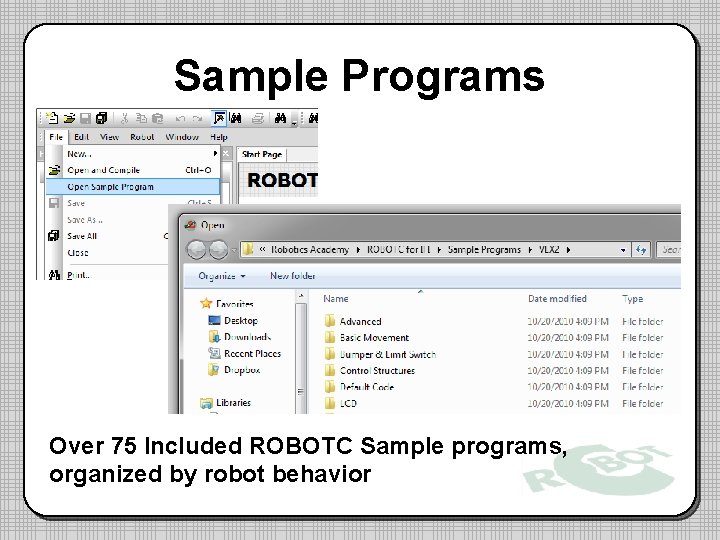Open the File menu
Viewport: 720px width, 540px height.
tap(56, 137)
